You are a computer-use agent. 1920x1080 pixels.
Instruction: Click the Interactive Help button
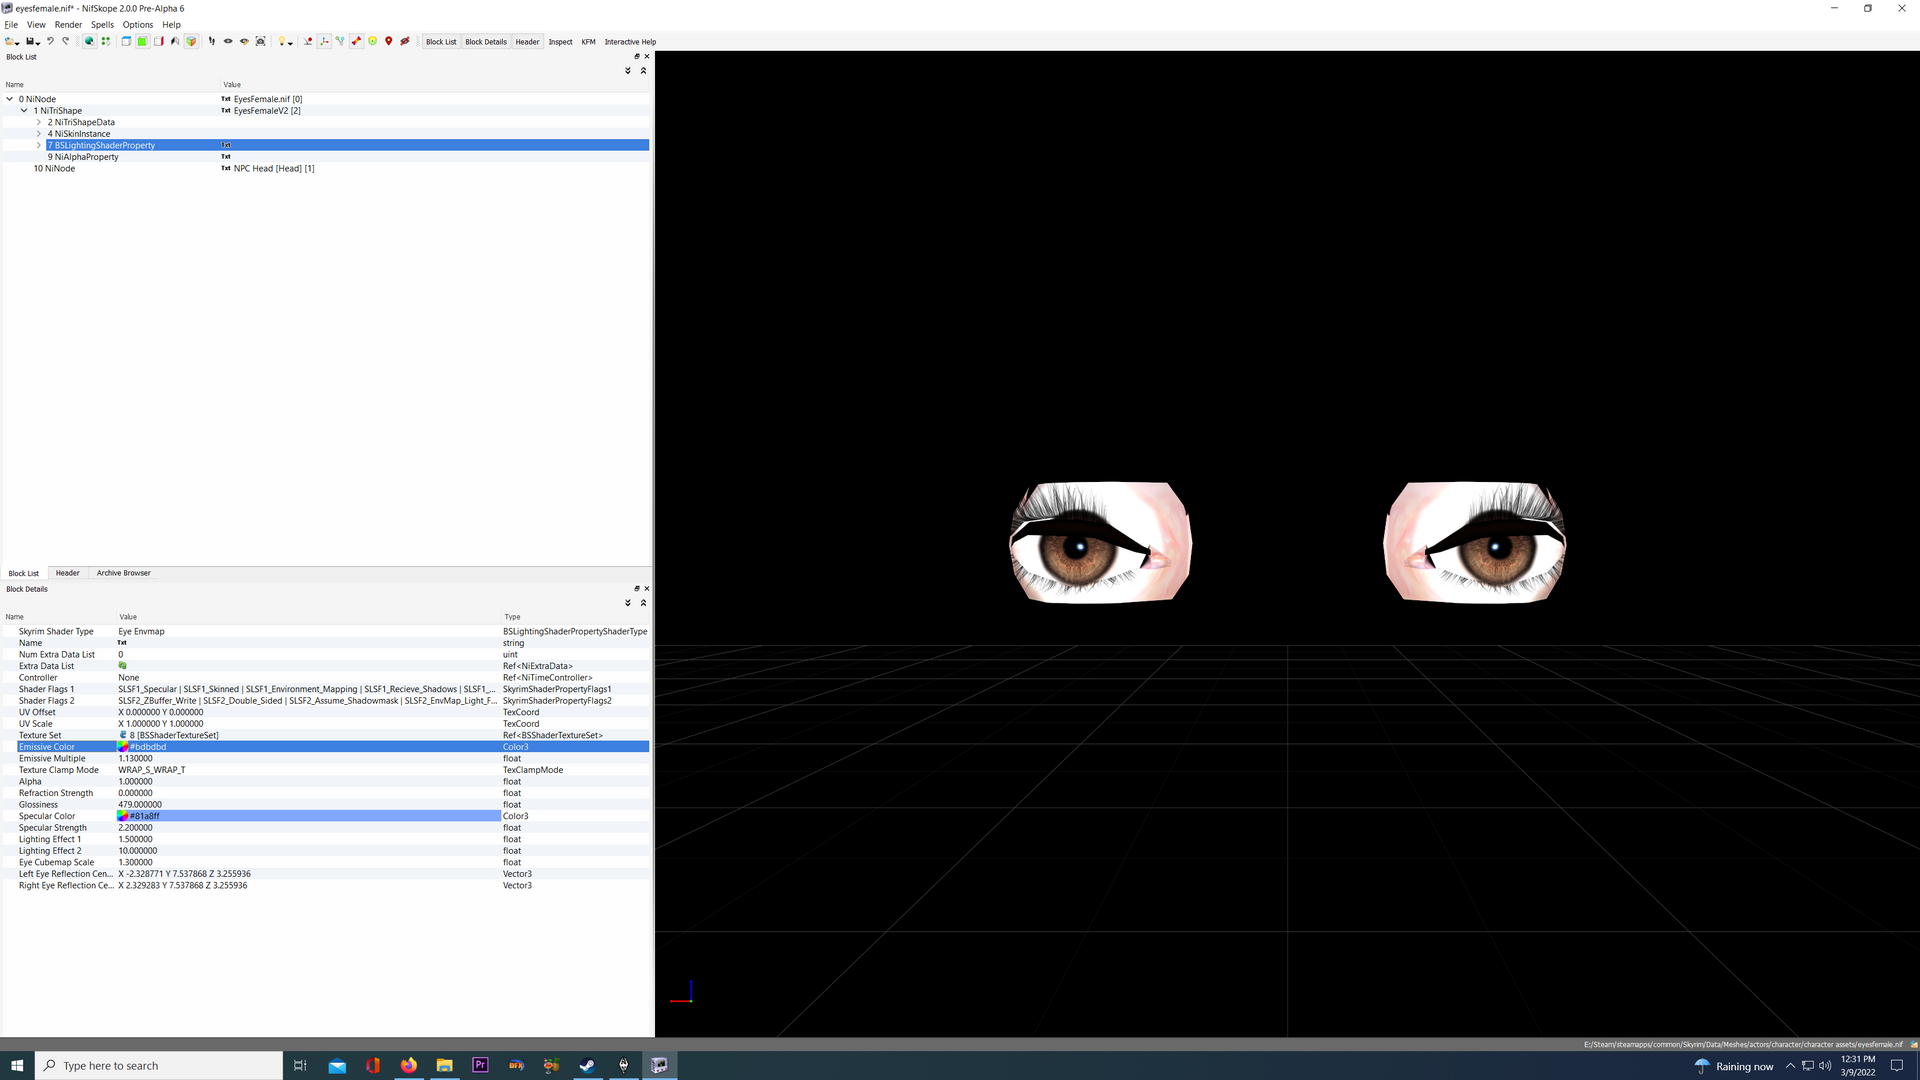630,42
